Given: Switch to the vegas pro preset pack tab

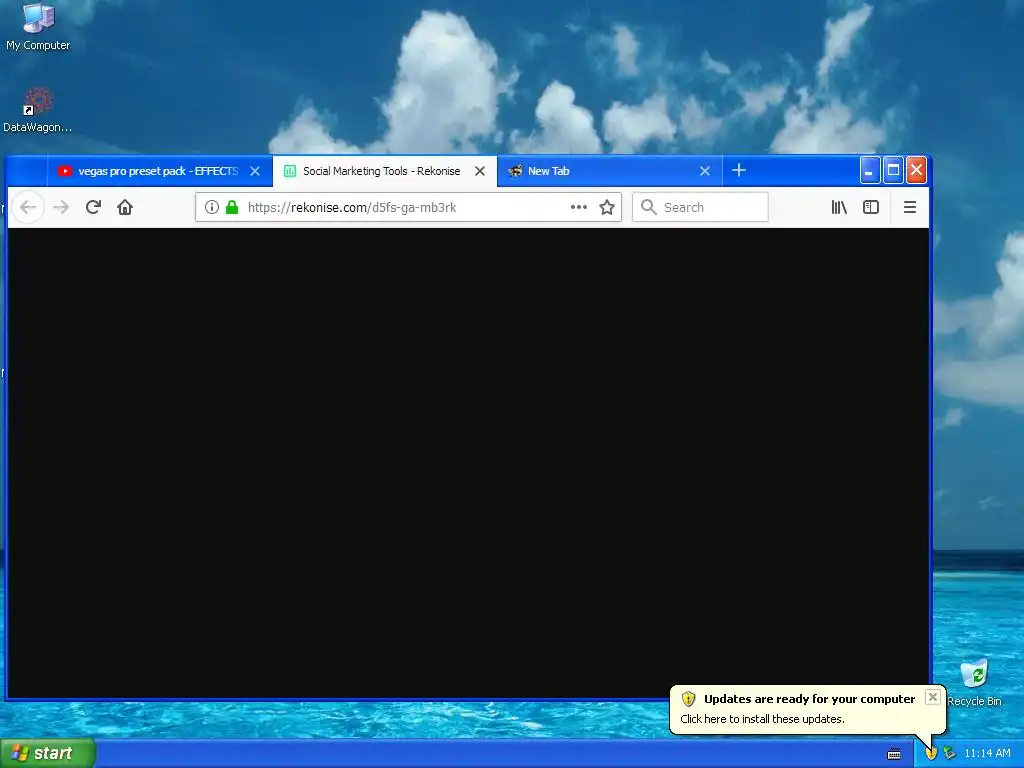Looking at the screenshot, I should tap(158, 171).
